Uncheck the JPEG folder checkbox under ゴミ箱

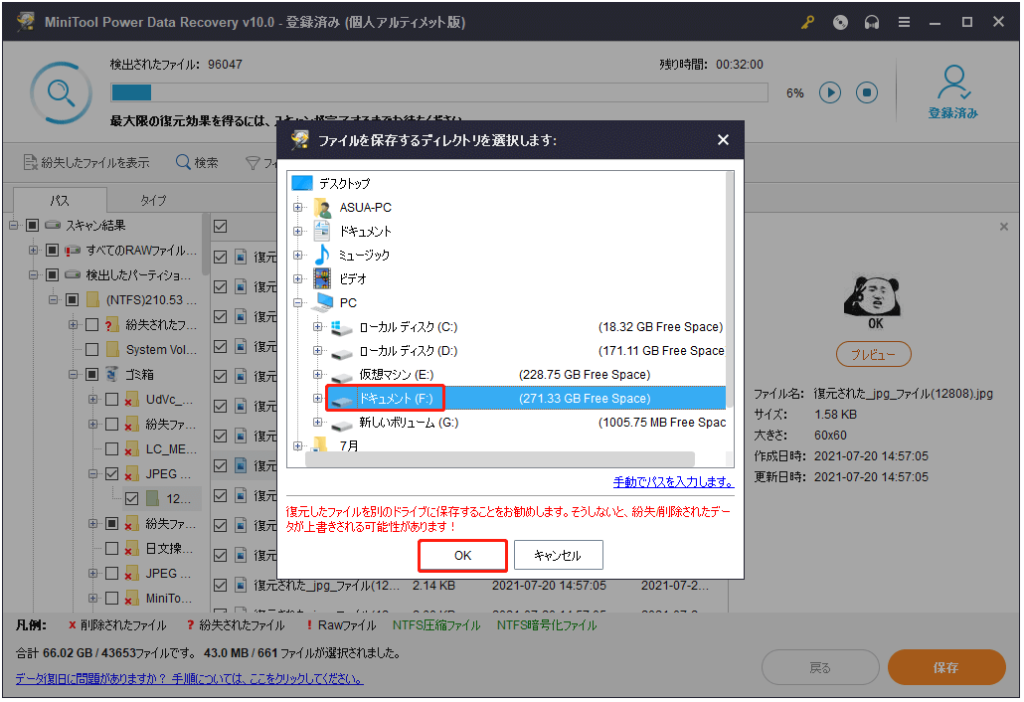click(x=111, y=474)
